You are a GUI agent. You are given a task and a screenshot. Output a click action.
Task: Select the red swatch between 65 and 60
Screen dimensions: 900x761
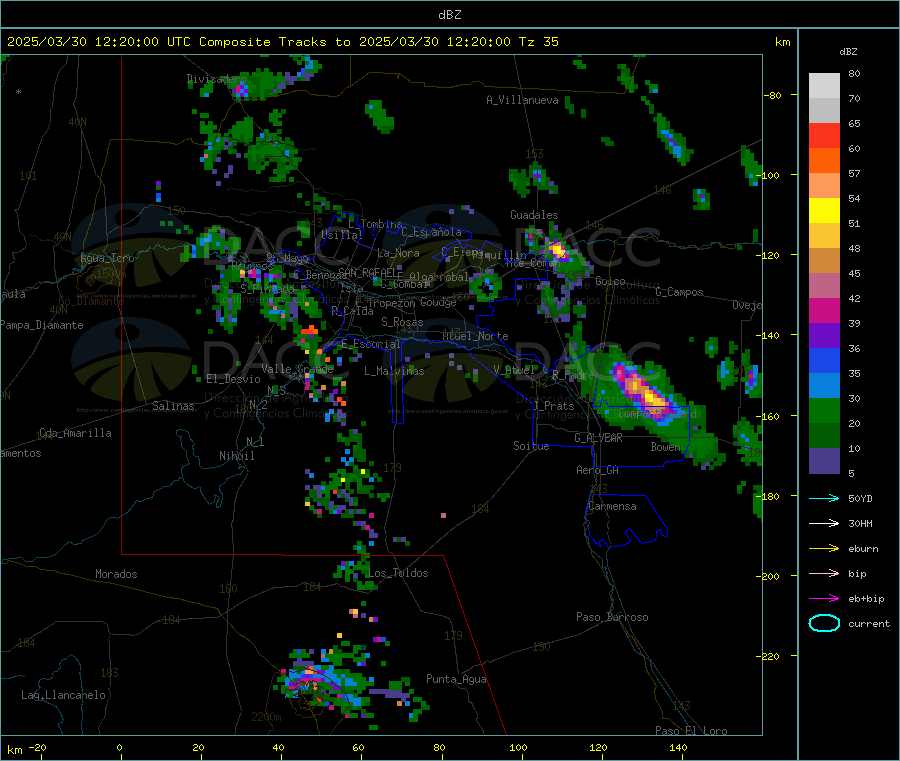point(824,136)
